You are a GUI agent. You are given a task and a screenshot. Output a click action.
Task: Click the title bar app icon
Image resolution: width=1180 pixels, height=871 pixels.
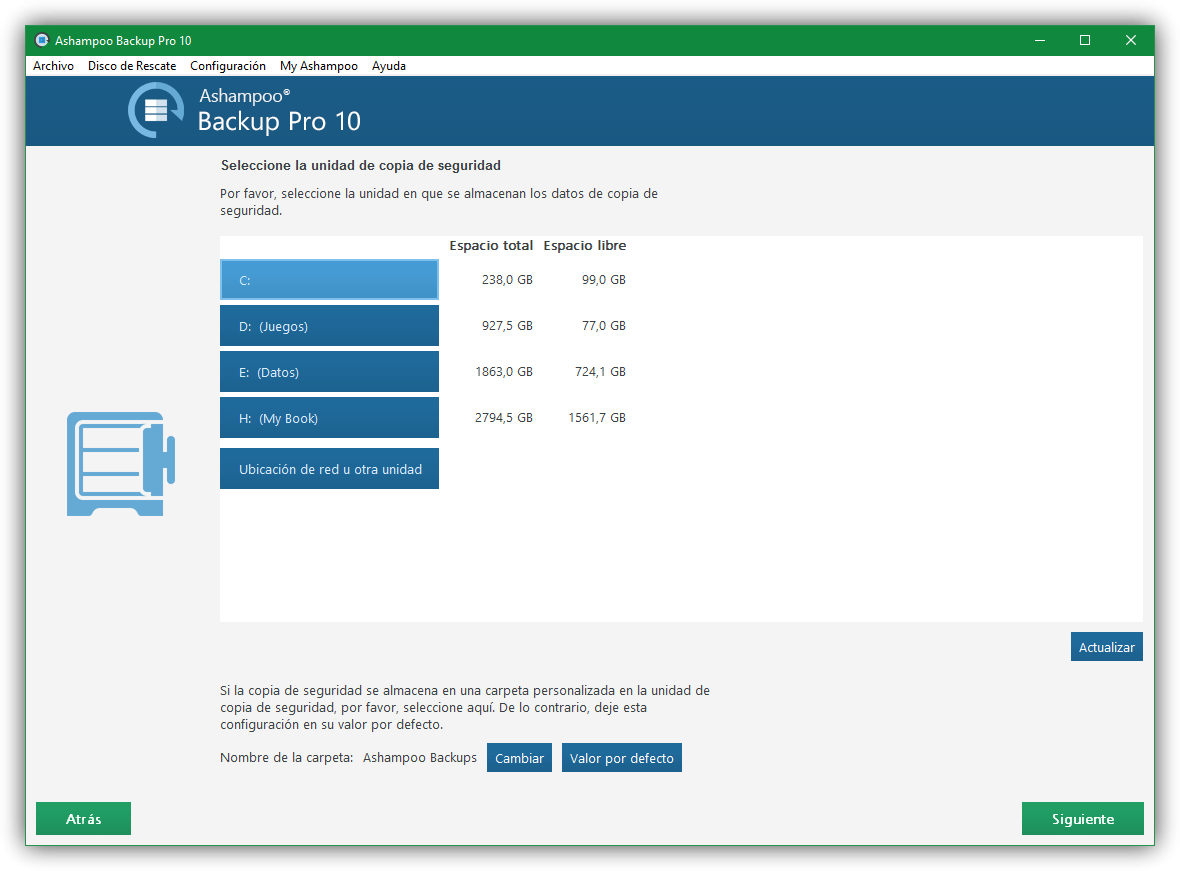pyautogui.click(x=42, y=40)
